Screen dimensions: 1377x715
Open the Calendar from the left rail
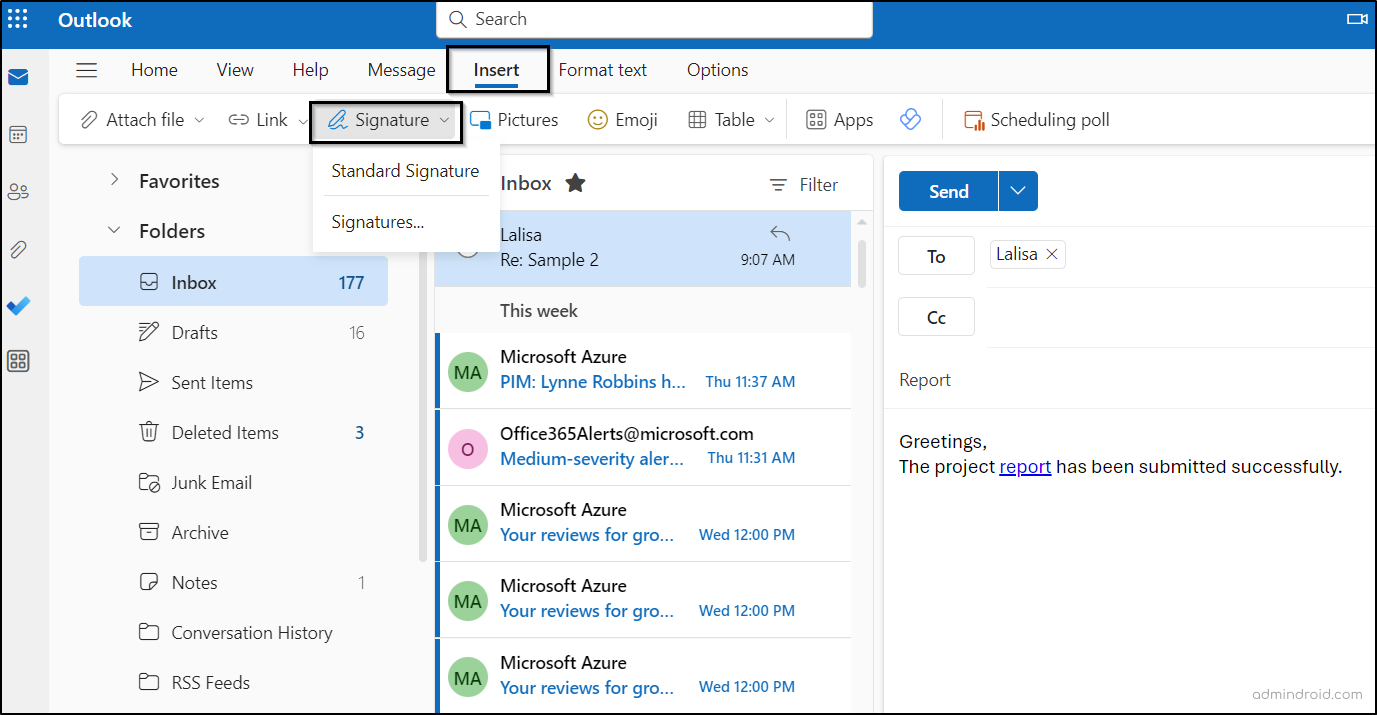coord(18,134)
